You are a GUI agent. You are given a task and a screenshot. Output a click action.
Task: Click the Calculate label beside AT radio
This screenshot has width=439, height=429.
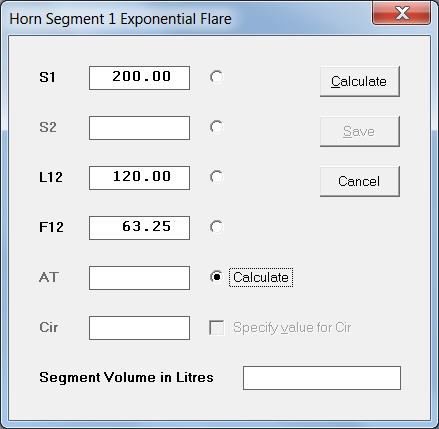tap(261, 277)
